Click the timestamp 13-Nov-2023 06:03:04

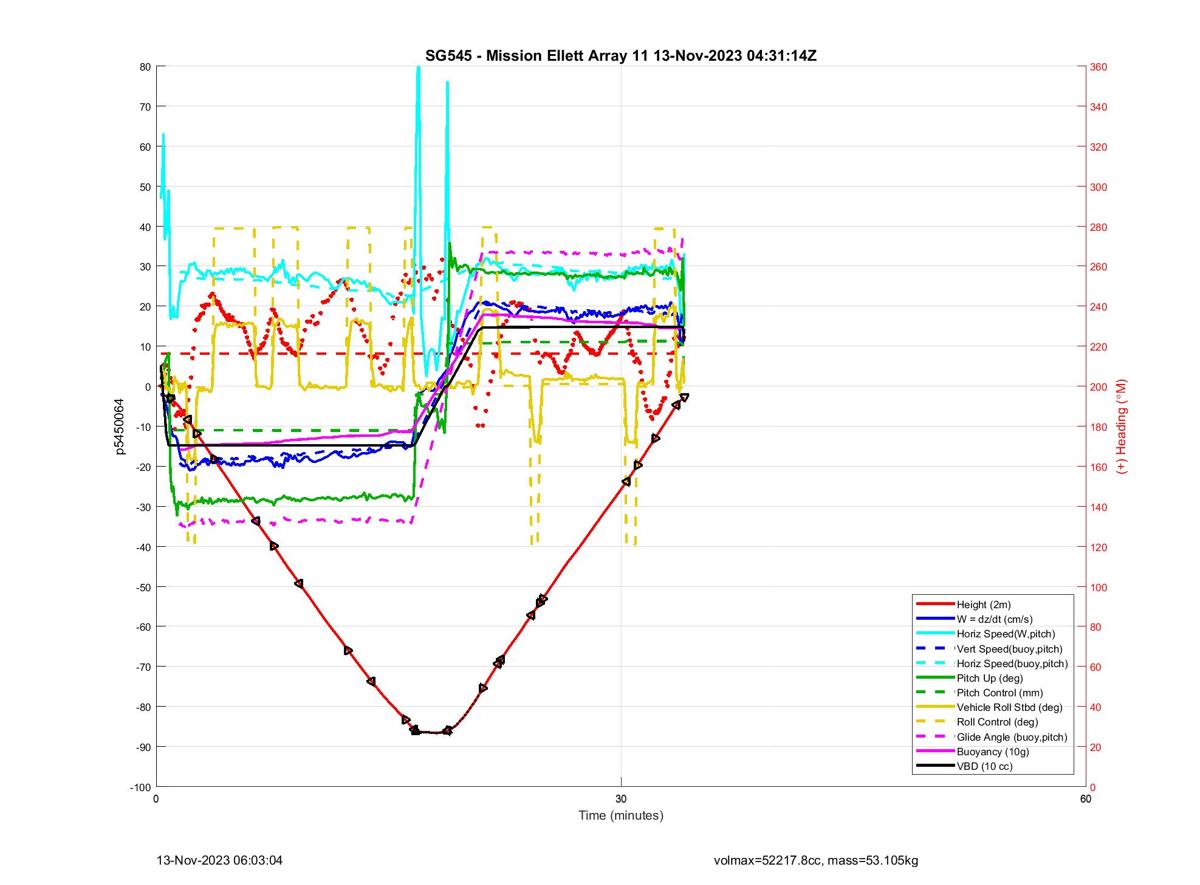[x=220, y=860]
